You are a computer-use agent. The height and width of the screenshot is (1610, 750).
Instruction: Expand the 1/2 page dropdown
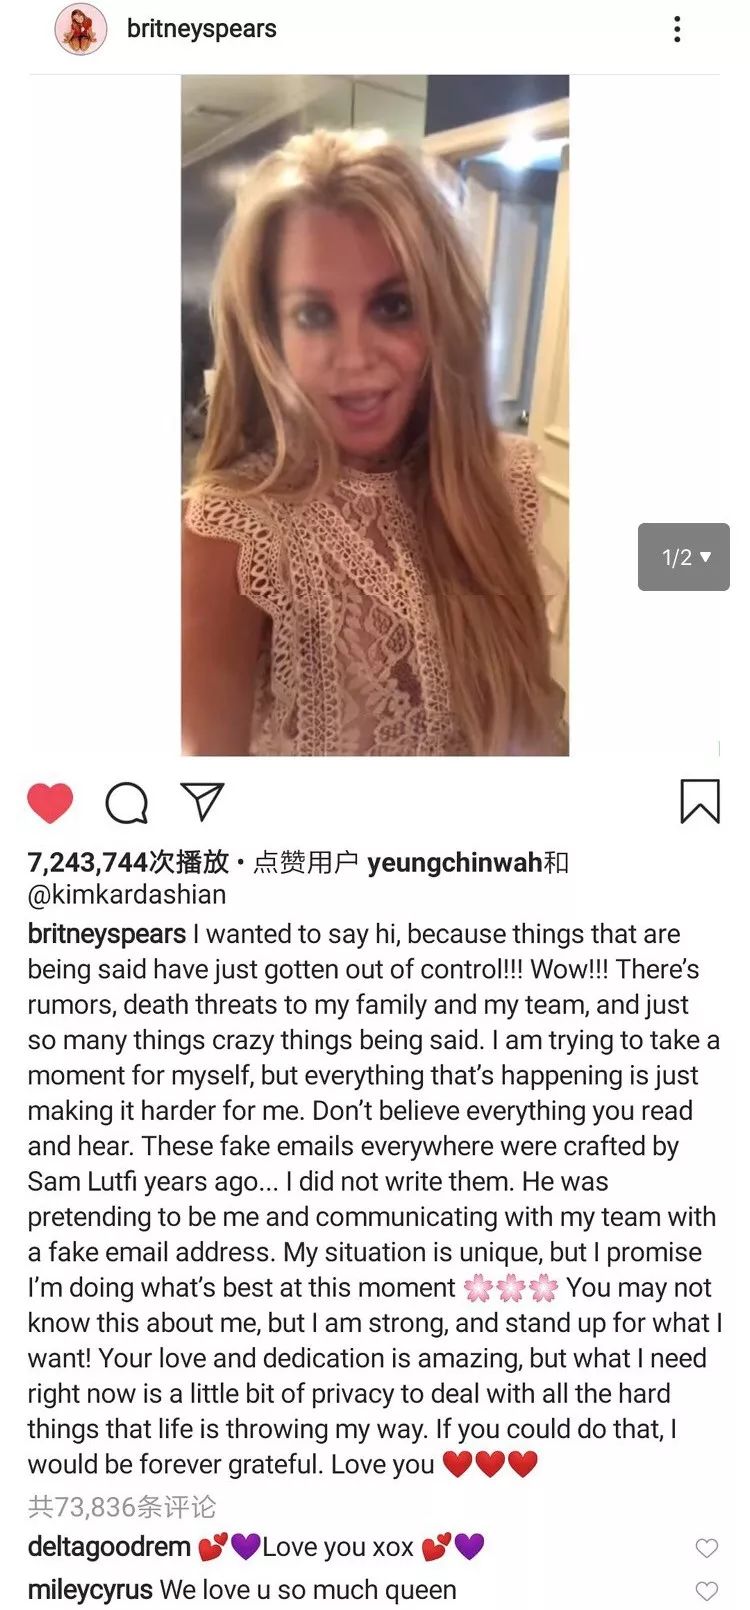click(684, 557)
